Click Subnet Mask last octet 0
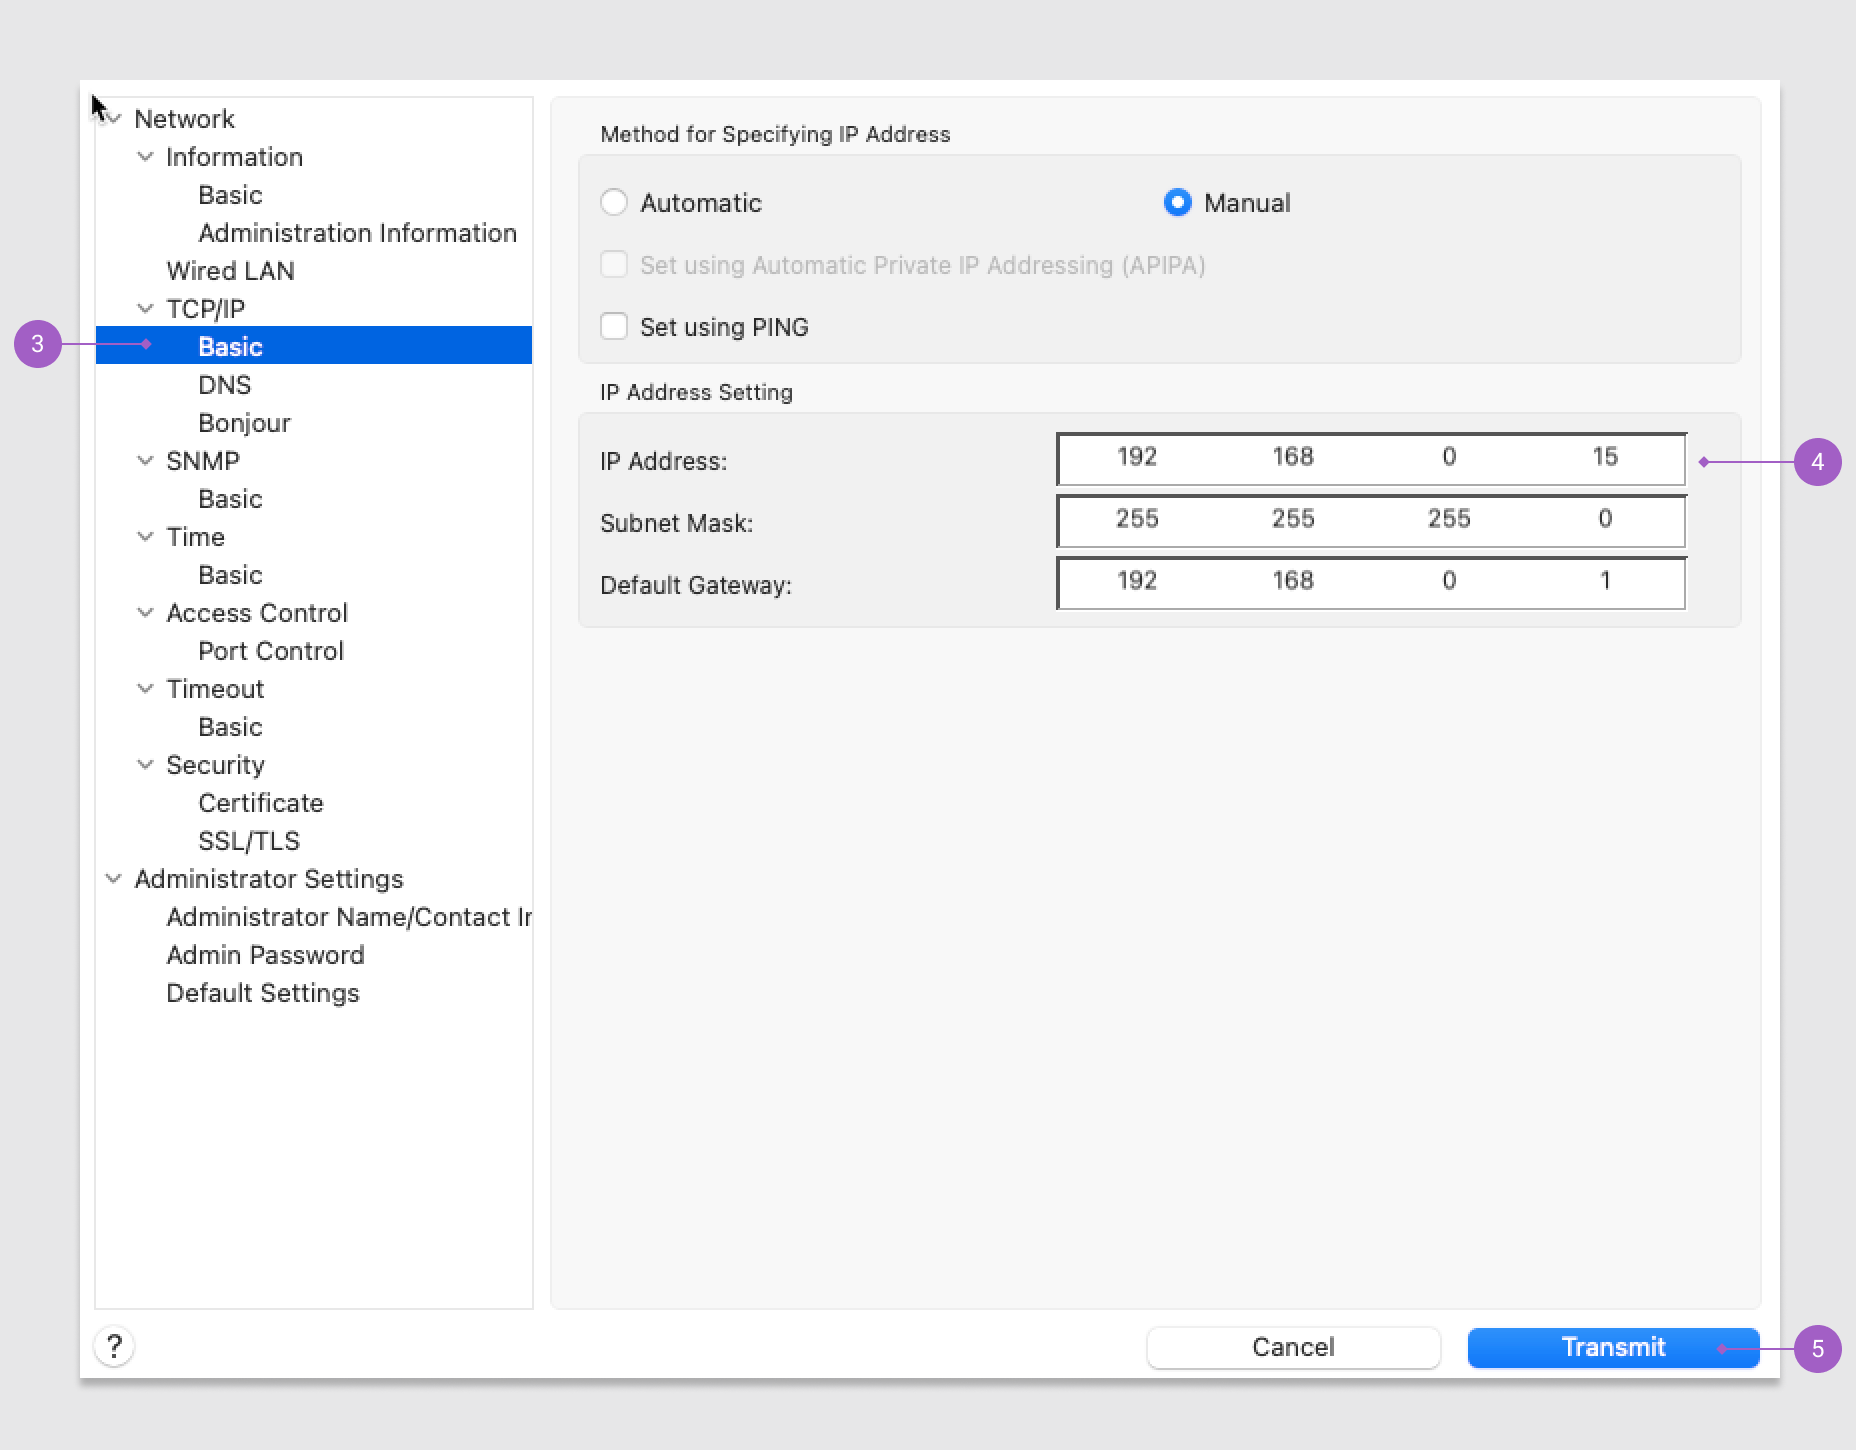This screenshot has width=1856, height=1450. coord(1605,519)
